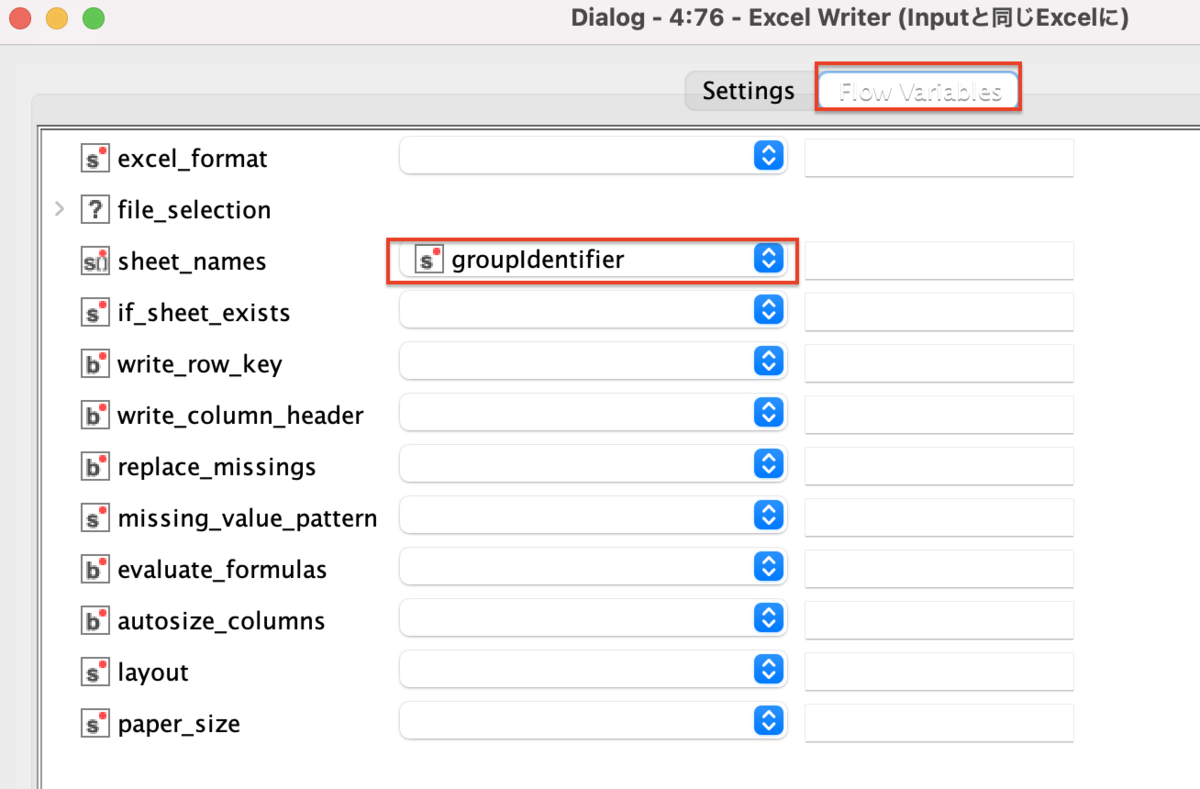
Task: Click the boolean icon beside write_column_header
Action: 95,414
